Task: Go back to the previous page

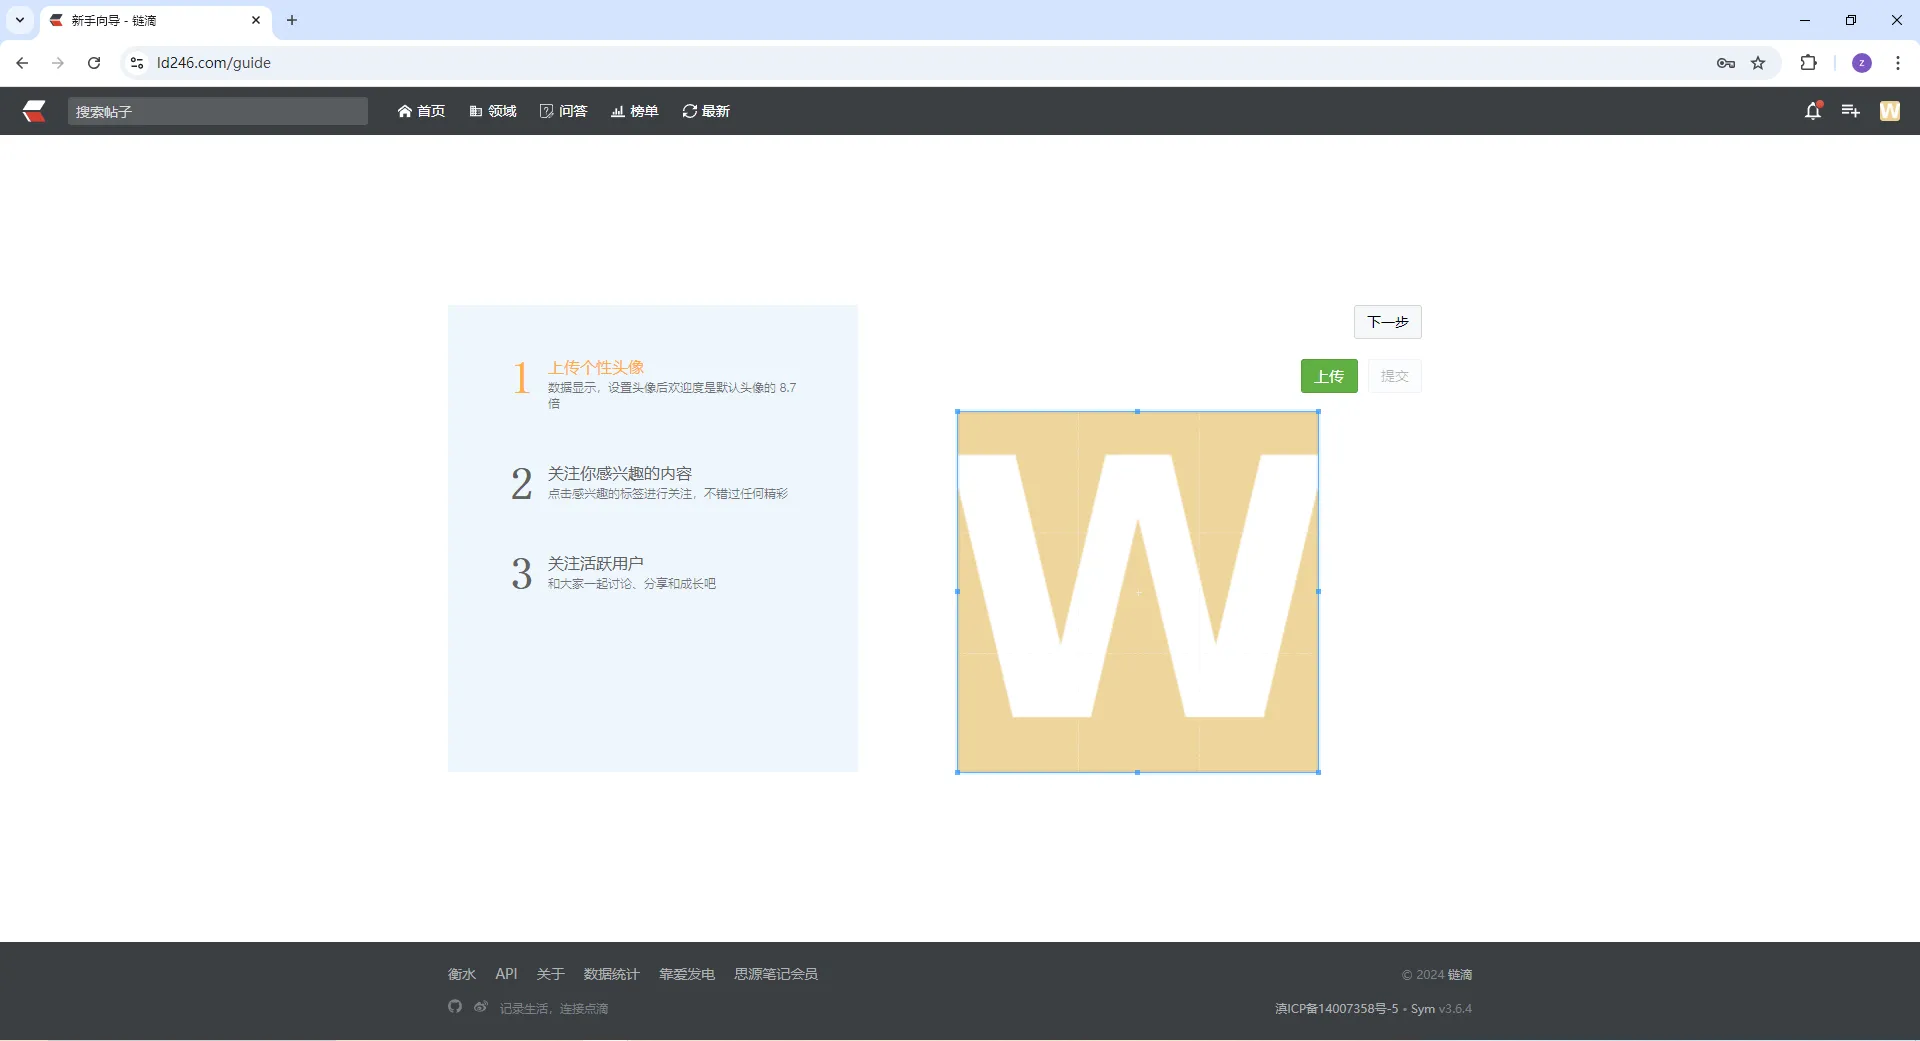Action: pos(22,63)
